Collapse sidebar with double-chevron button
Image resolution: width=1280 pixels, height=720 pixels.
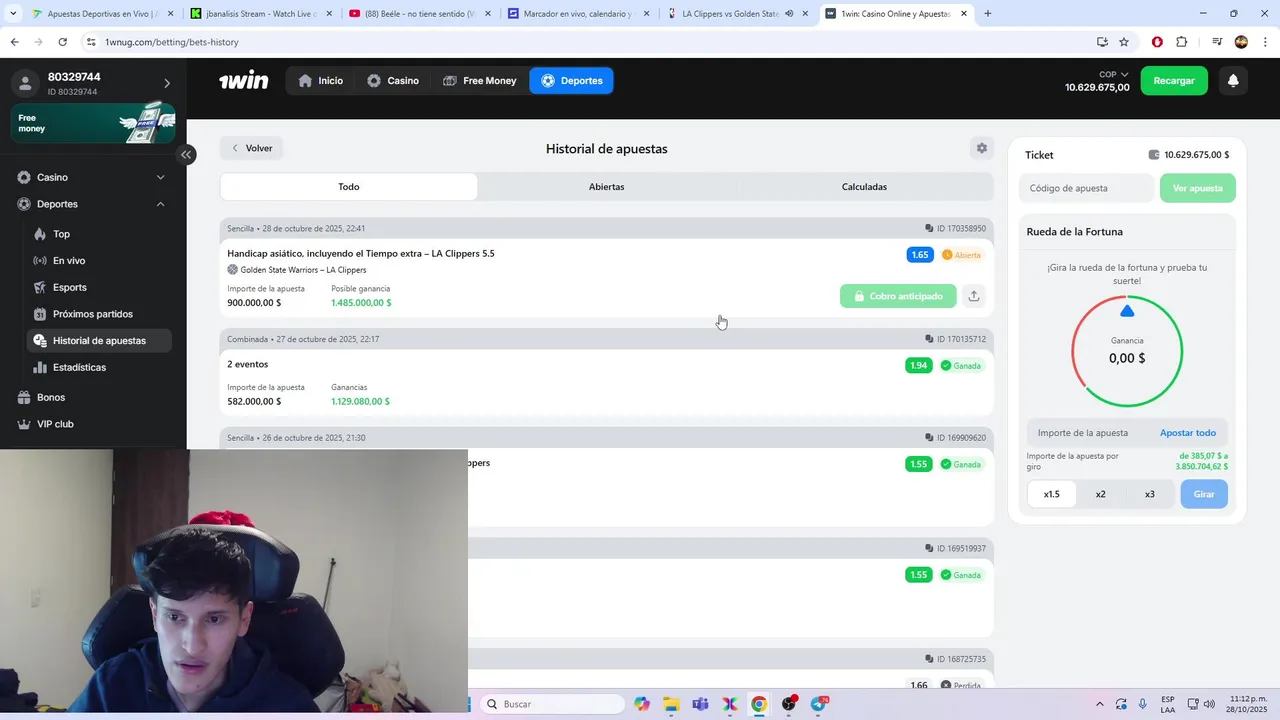pyautogui.click(x=186, y=154)
